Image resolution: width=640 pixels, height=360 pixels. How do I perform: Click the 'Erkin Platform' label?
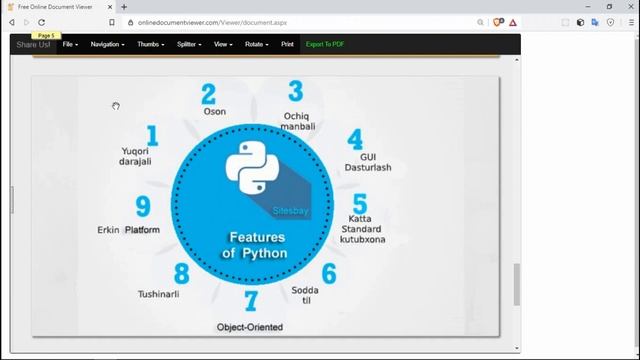pyautogui.click(x=128, y=230)
